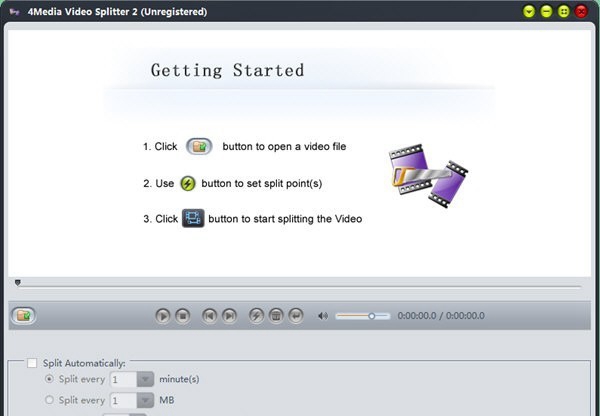
Task: Click the 0:00:00.0 / 0:00:00.0 time display
Action: [x=441, y=316]
